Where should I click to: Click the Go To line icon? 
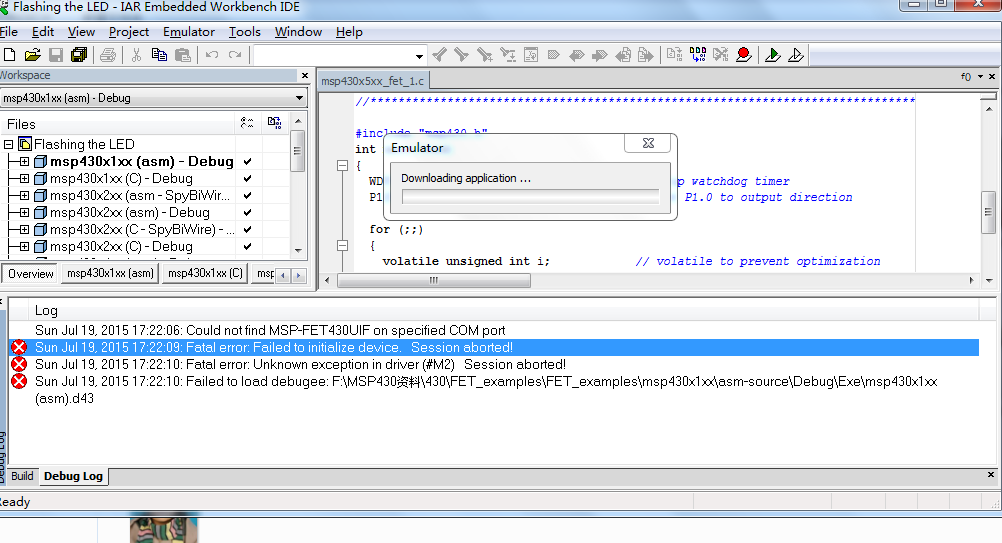tap(531, 56)
